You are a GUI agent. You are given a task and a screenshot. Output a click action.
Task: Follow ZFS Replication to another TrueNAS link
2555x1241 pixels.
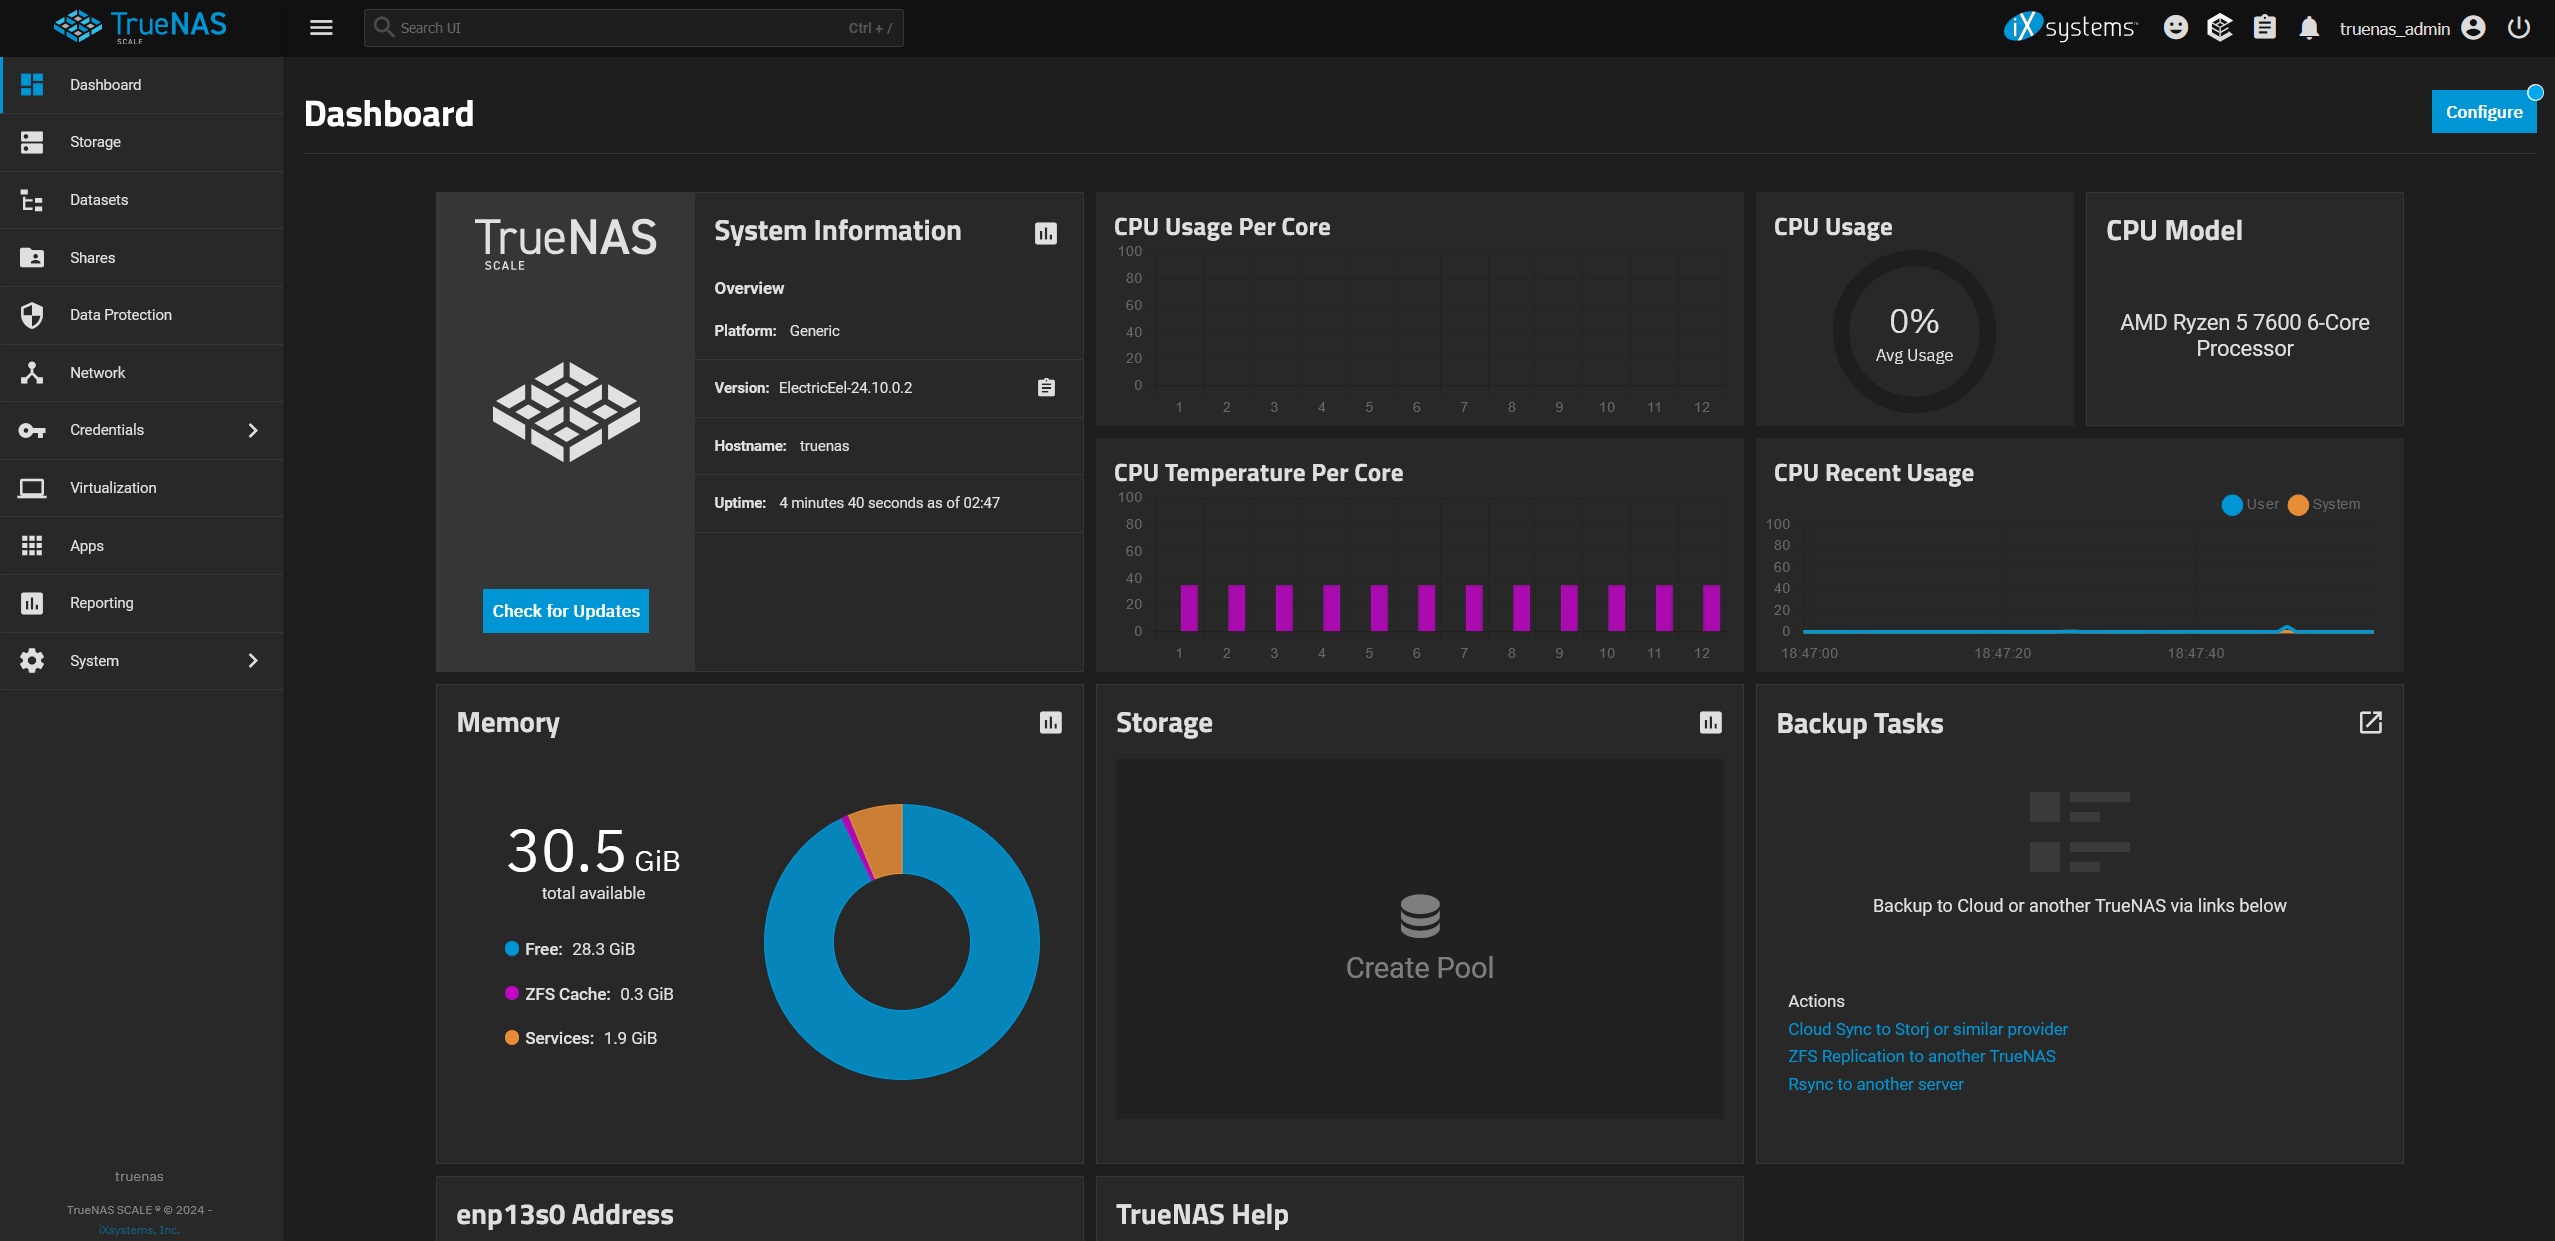(x=1921, y=1056)
